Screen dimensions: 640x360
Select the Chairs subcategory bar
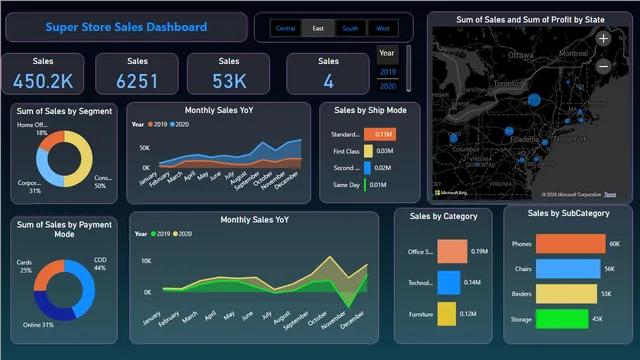tap(568, 269)
